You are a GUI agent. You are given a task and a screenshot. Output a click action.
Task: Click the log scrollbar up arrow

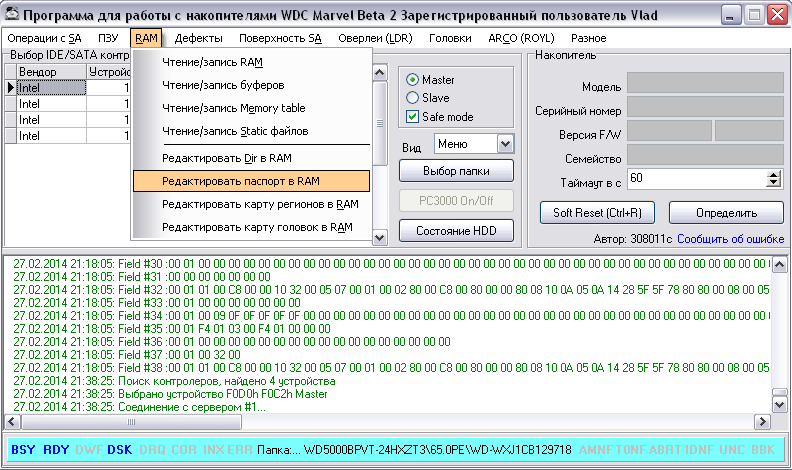[x=779, y=265]
